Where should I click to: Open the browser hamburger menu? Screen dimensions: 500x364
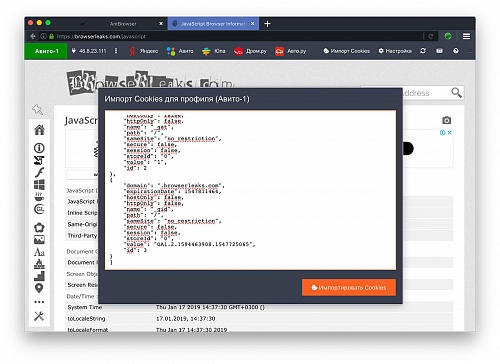(x=466, y=36)
